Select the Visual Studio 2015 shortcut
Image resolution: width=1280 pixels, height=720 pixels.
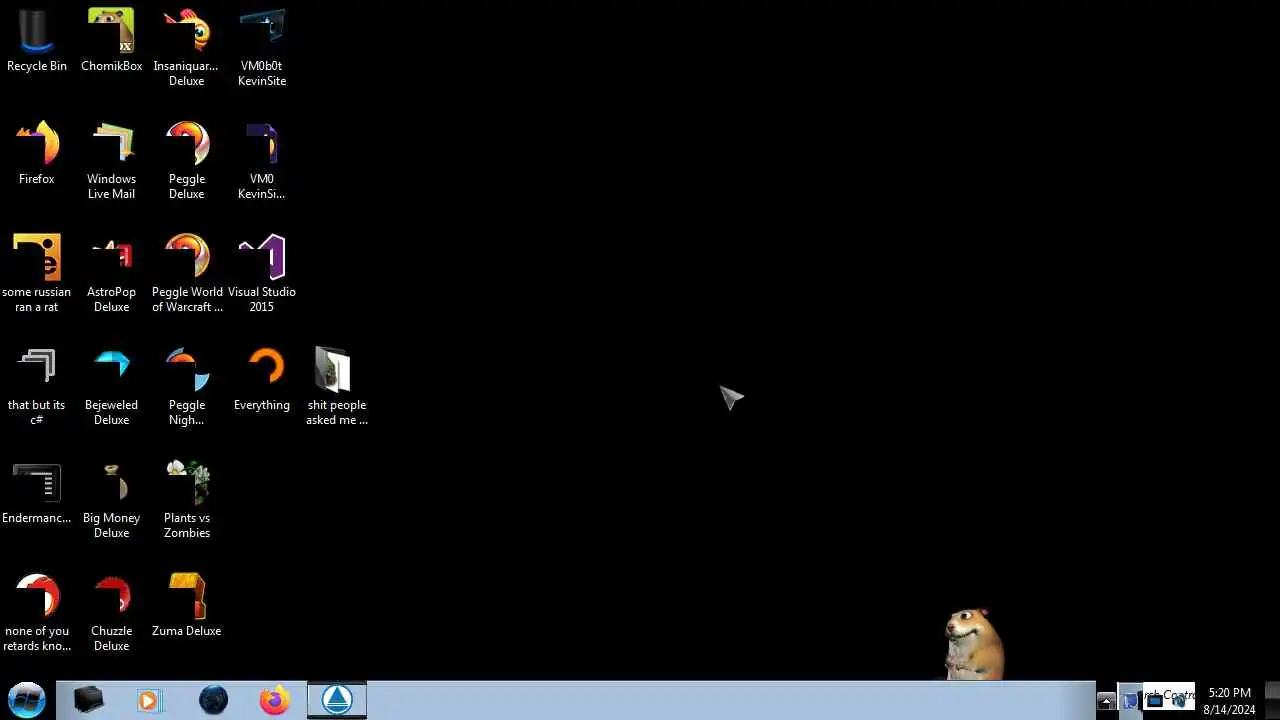pyautogui.click(x=262, y=274)
